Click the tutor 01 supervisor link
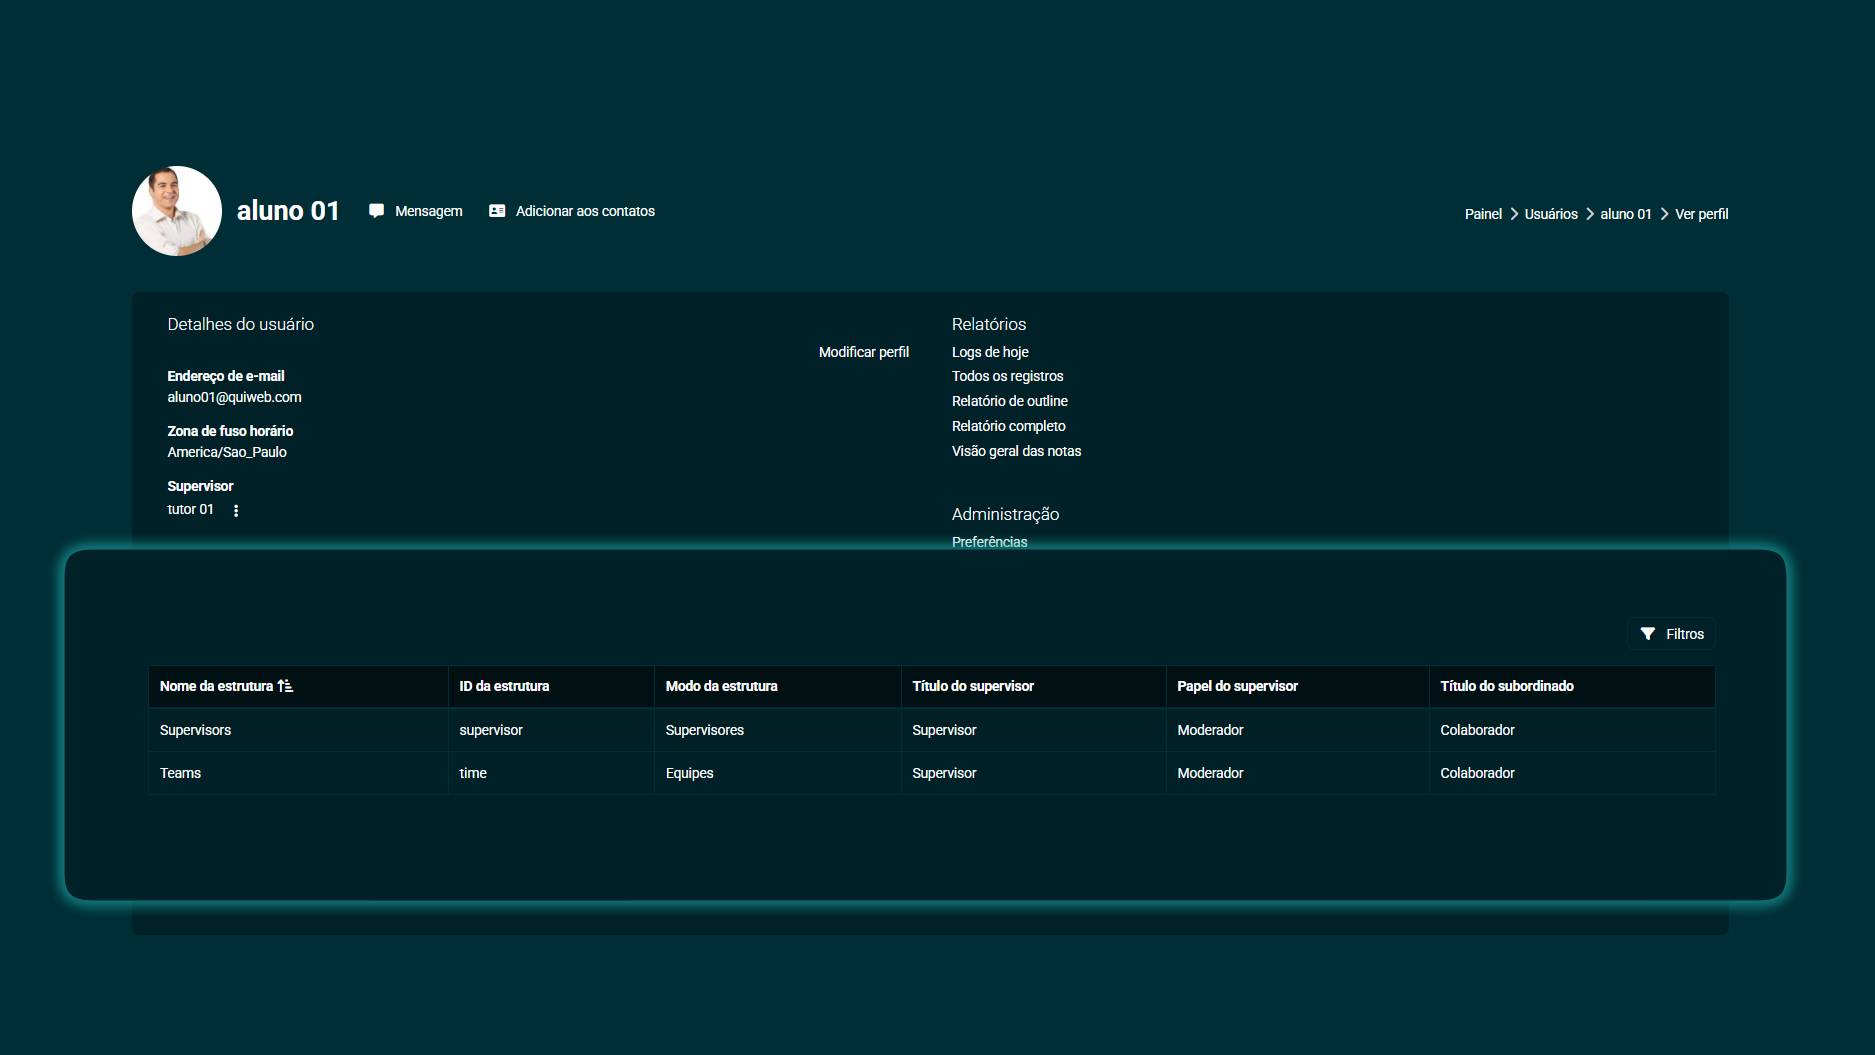1875x1055 pixels. tap(190, 509)
